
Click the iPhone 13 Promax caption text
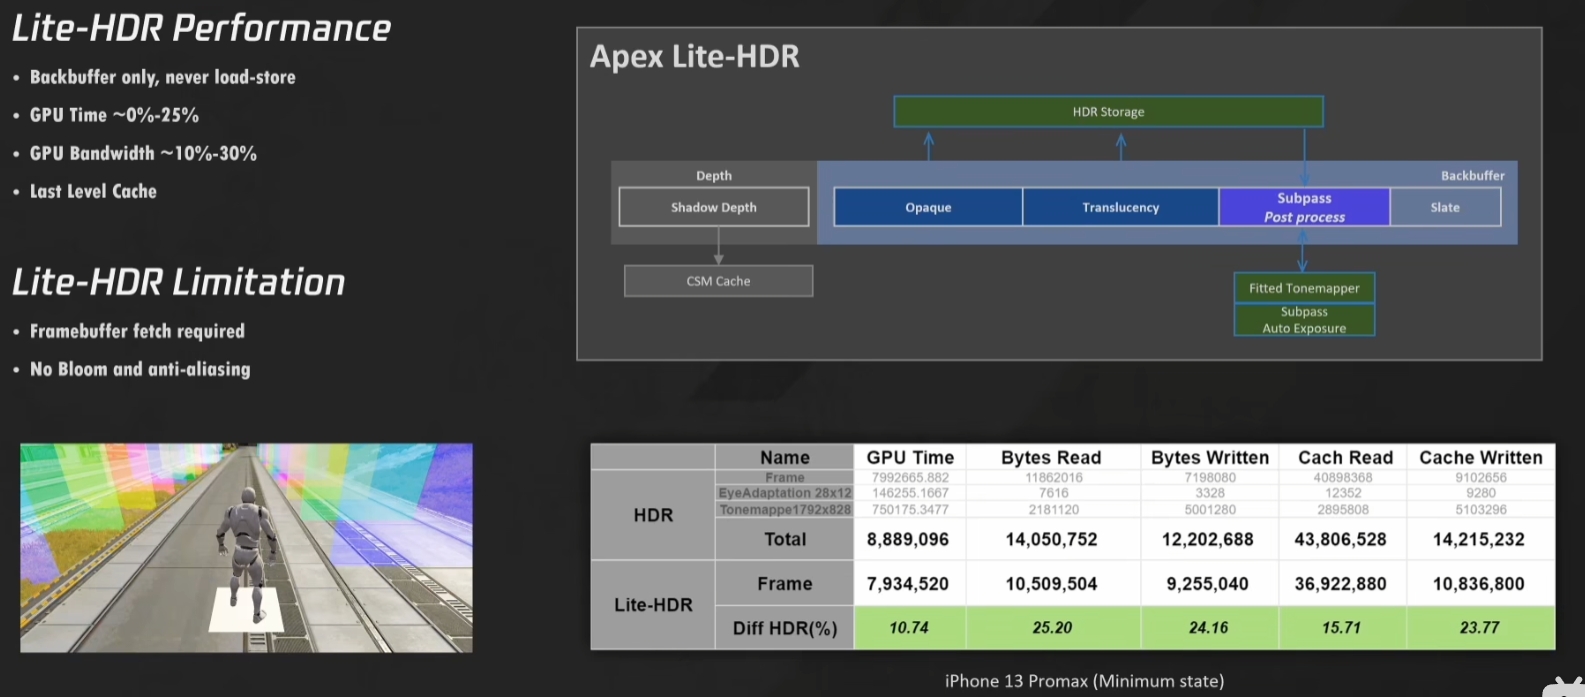coord(1084,681)
